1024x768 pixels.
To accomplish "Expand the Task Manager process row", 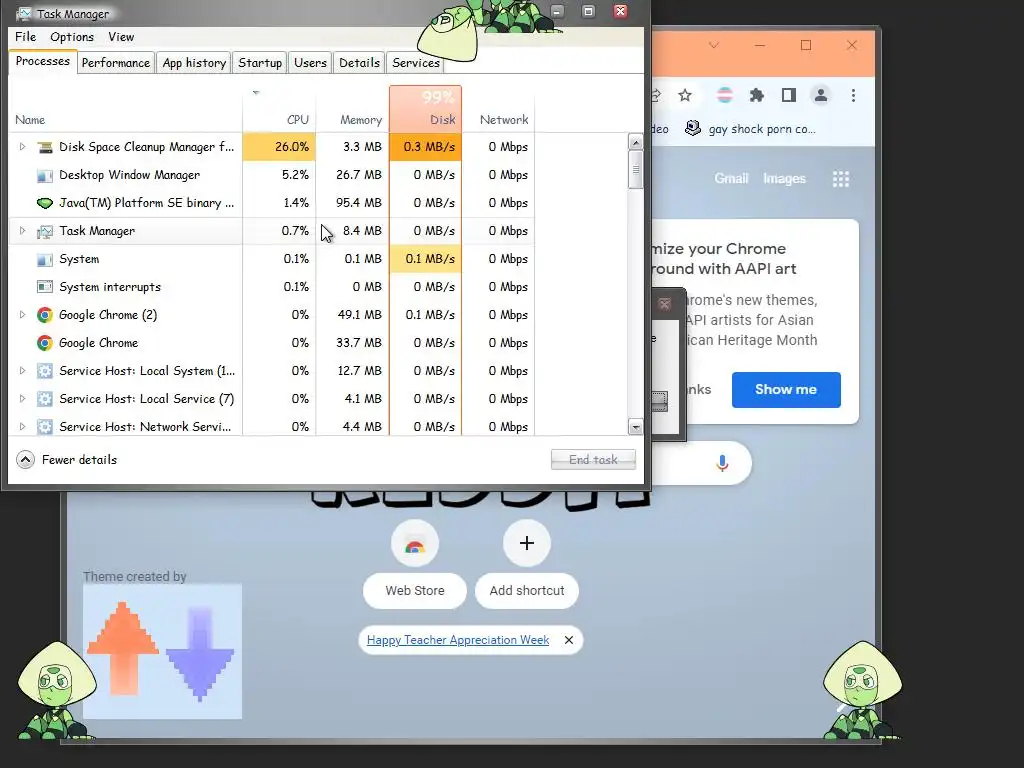I will coord(22,231).
